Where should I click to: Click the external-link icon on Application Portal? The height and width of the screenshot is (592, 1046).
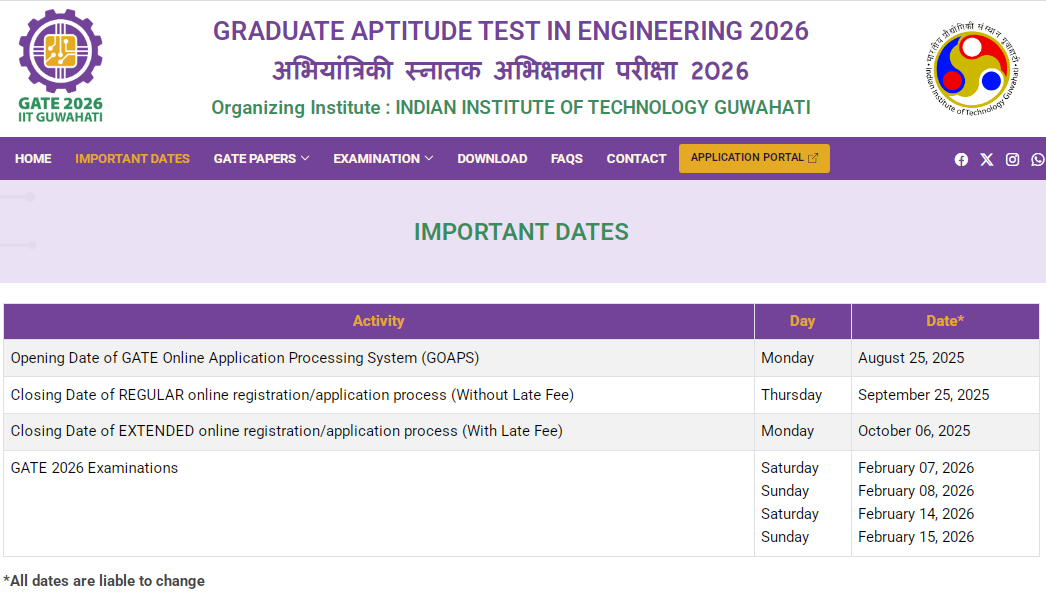813,157
